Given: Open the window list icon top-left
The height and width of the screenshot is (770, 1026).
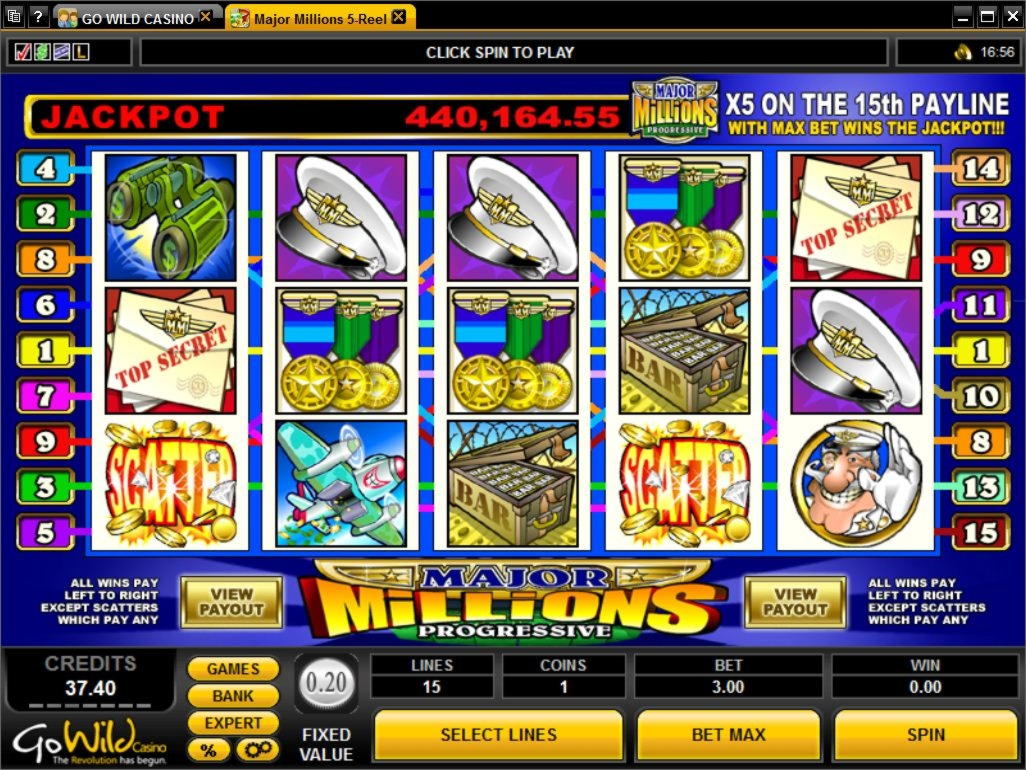Looking at the screenshot, I should [x=14, y=16].
